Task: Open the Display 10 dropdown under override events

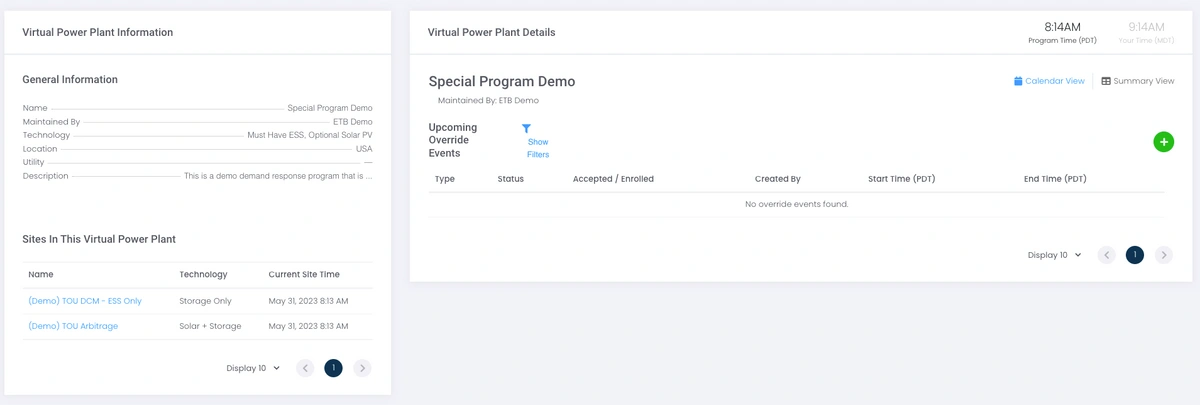Action: (1054, 255)
